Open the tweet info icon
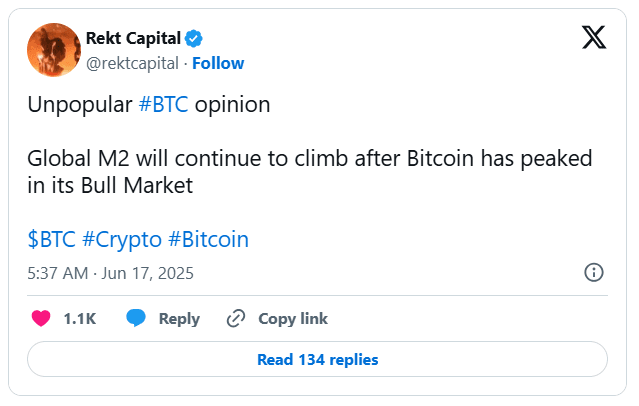The width and height of the screenshot is (639, 406). point(593,273)
